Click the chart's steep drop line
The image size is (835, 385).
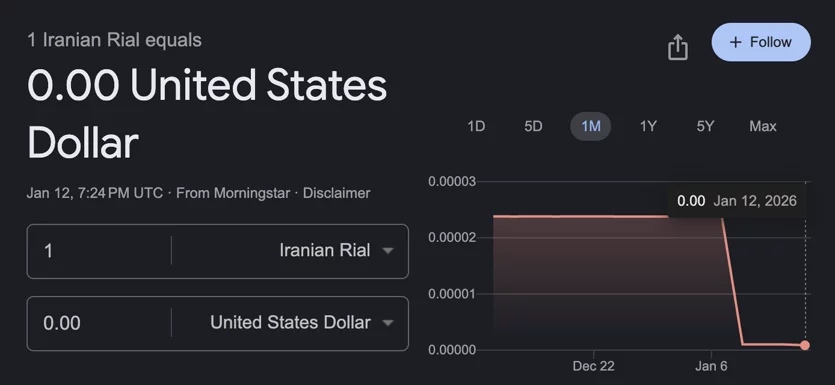click(733, 281)
